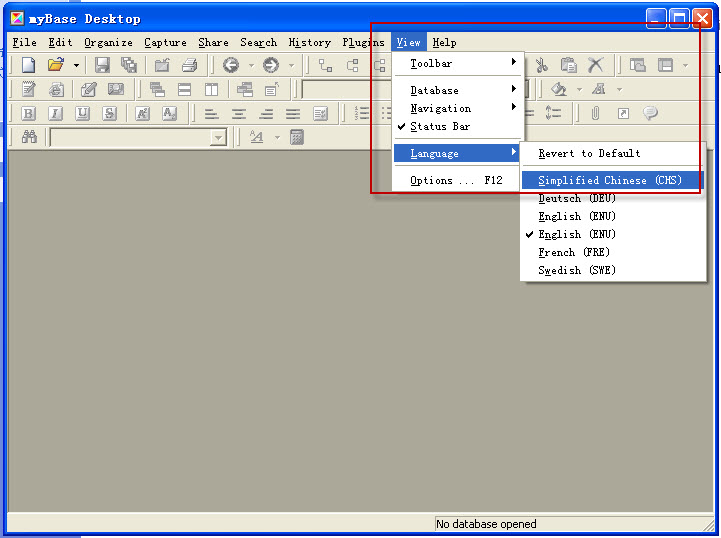
Task: Click the 'No database opened' status text
Action: pyautogui.click(x=486, y=524)
